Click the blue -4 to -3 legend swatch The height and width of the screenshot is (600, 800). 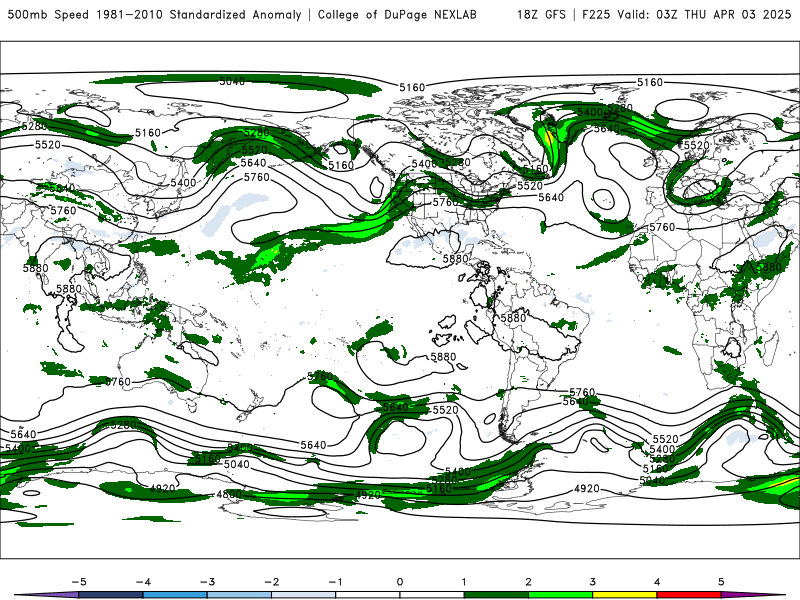pos(175,595)
